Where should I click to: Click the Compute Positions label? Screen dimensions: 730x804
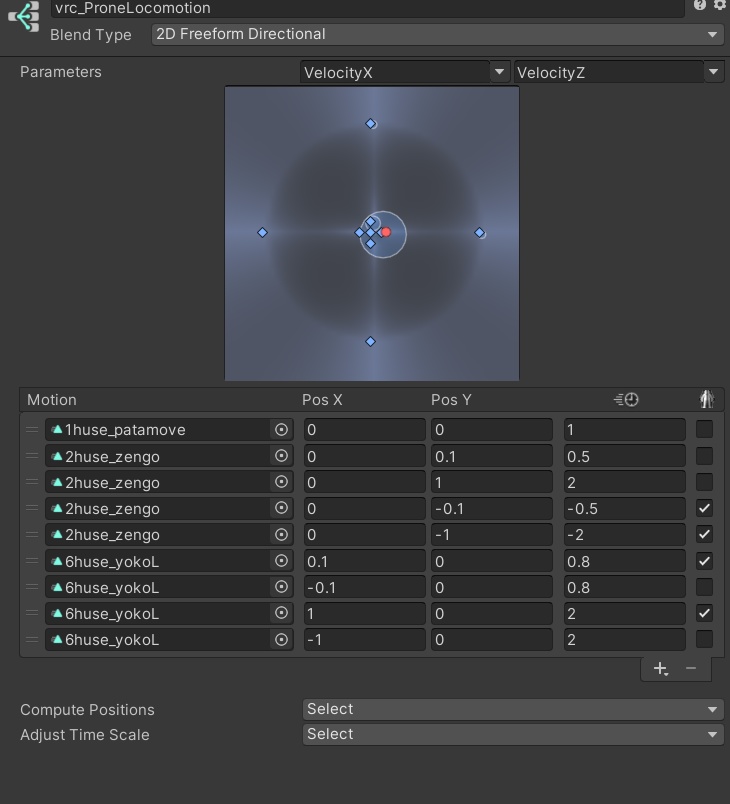tap(87, 710)
